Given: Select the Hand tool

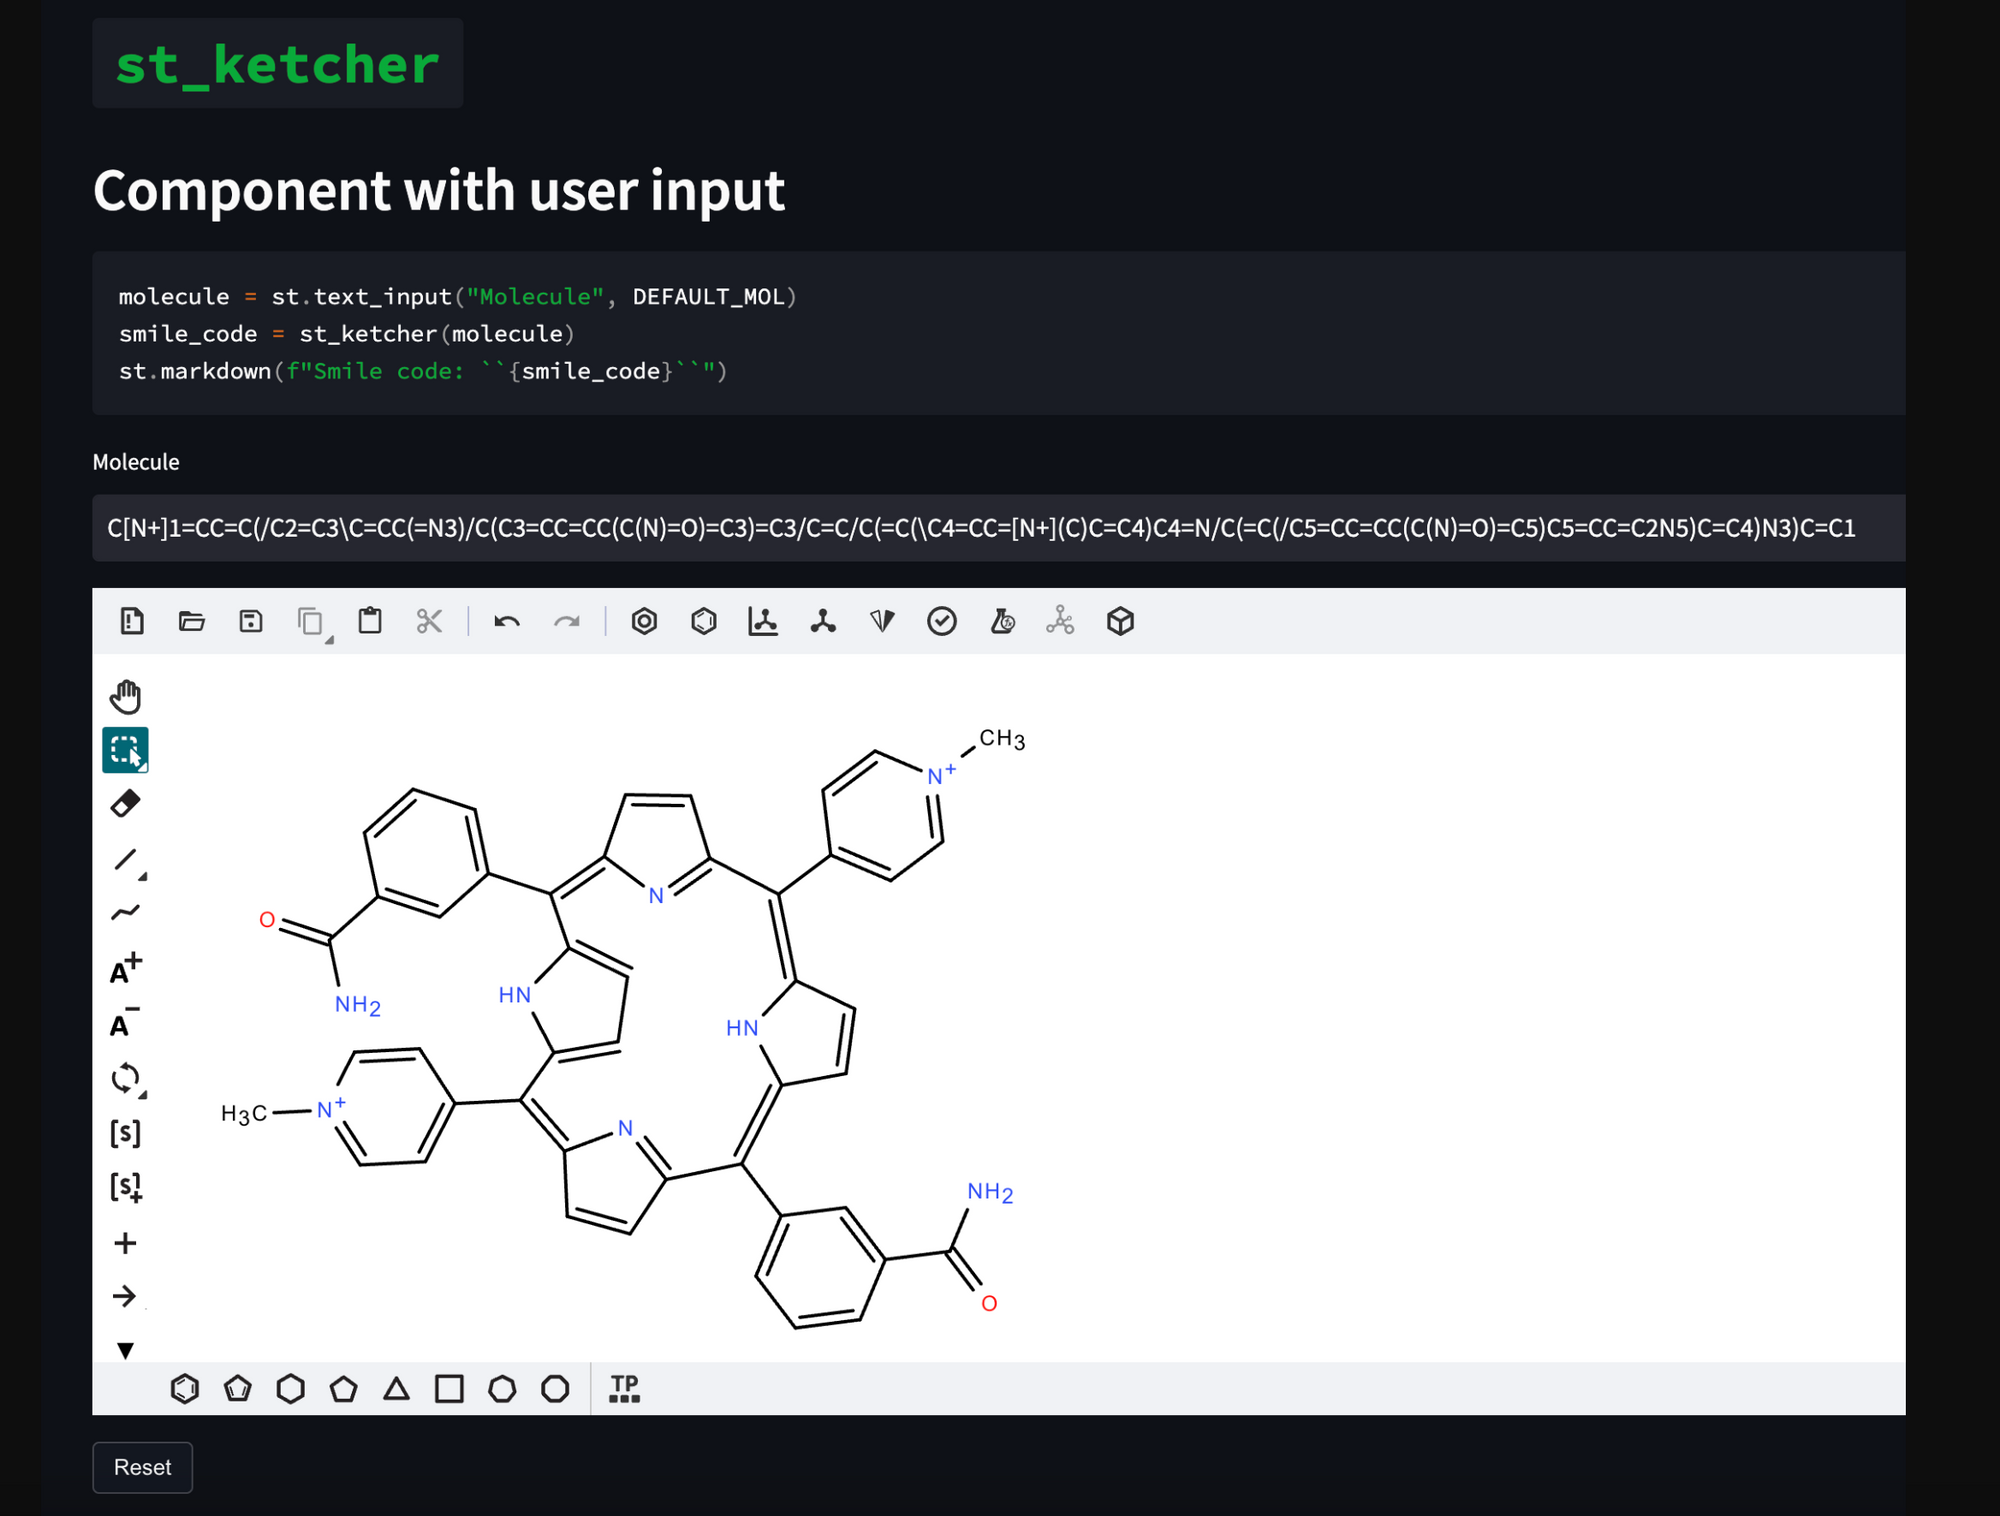Looking at the screenshot, I should (x=126, y=695).
